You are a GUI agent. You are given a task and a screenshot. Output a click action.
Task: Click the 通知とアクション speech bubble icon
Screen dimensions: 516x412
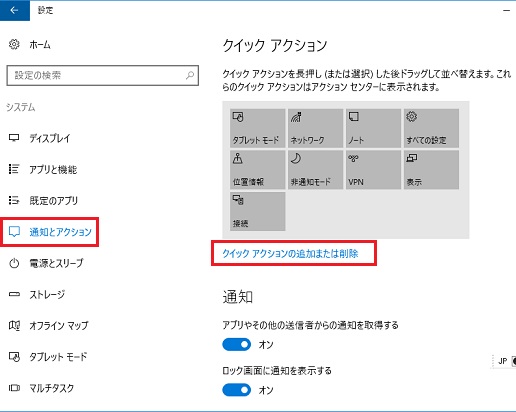[14, 231]
